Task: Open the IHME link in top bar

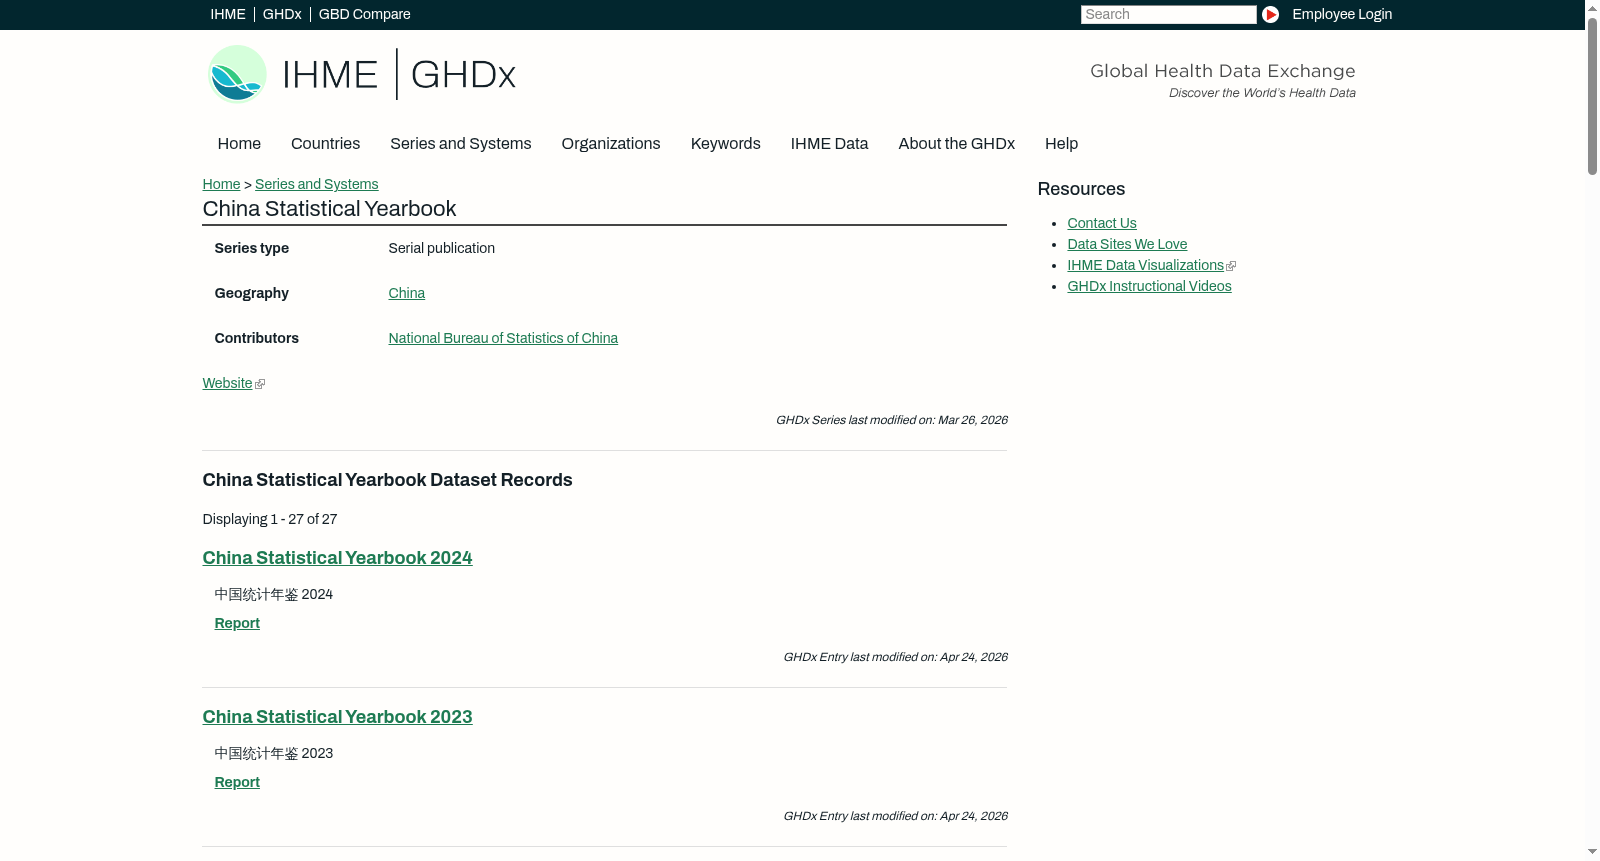Action: [228, 14]
